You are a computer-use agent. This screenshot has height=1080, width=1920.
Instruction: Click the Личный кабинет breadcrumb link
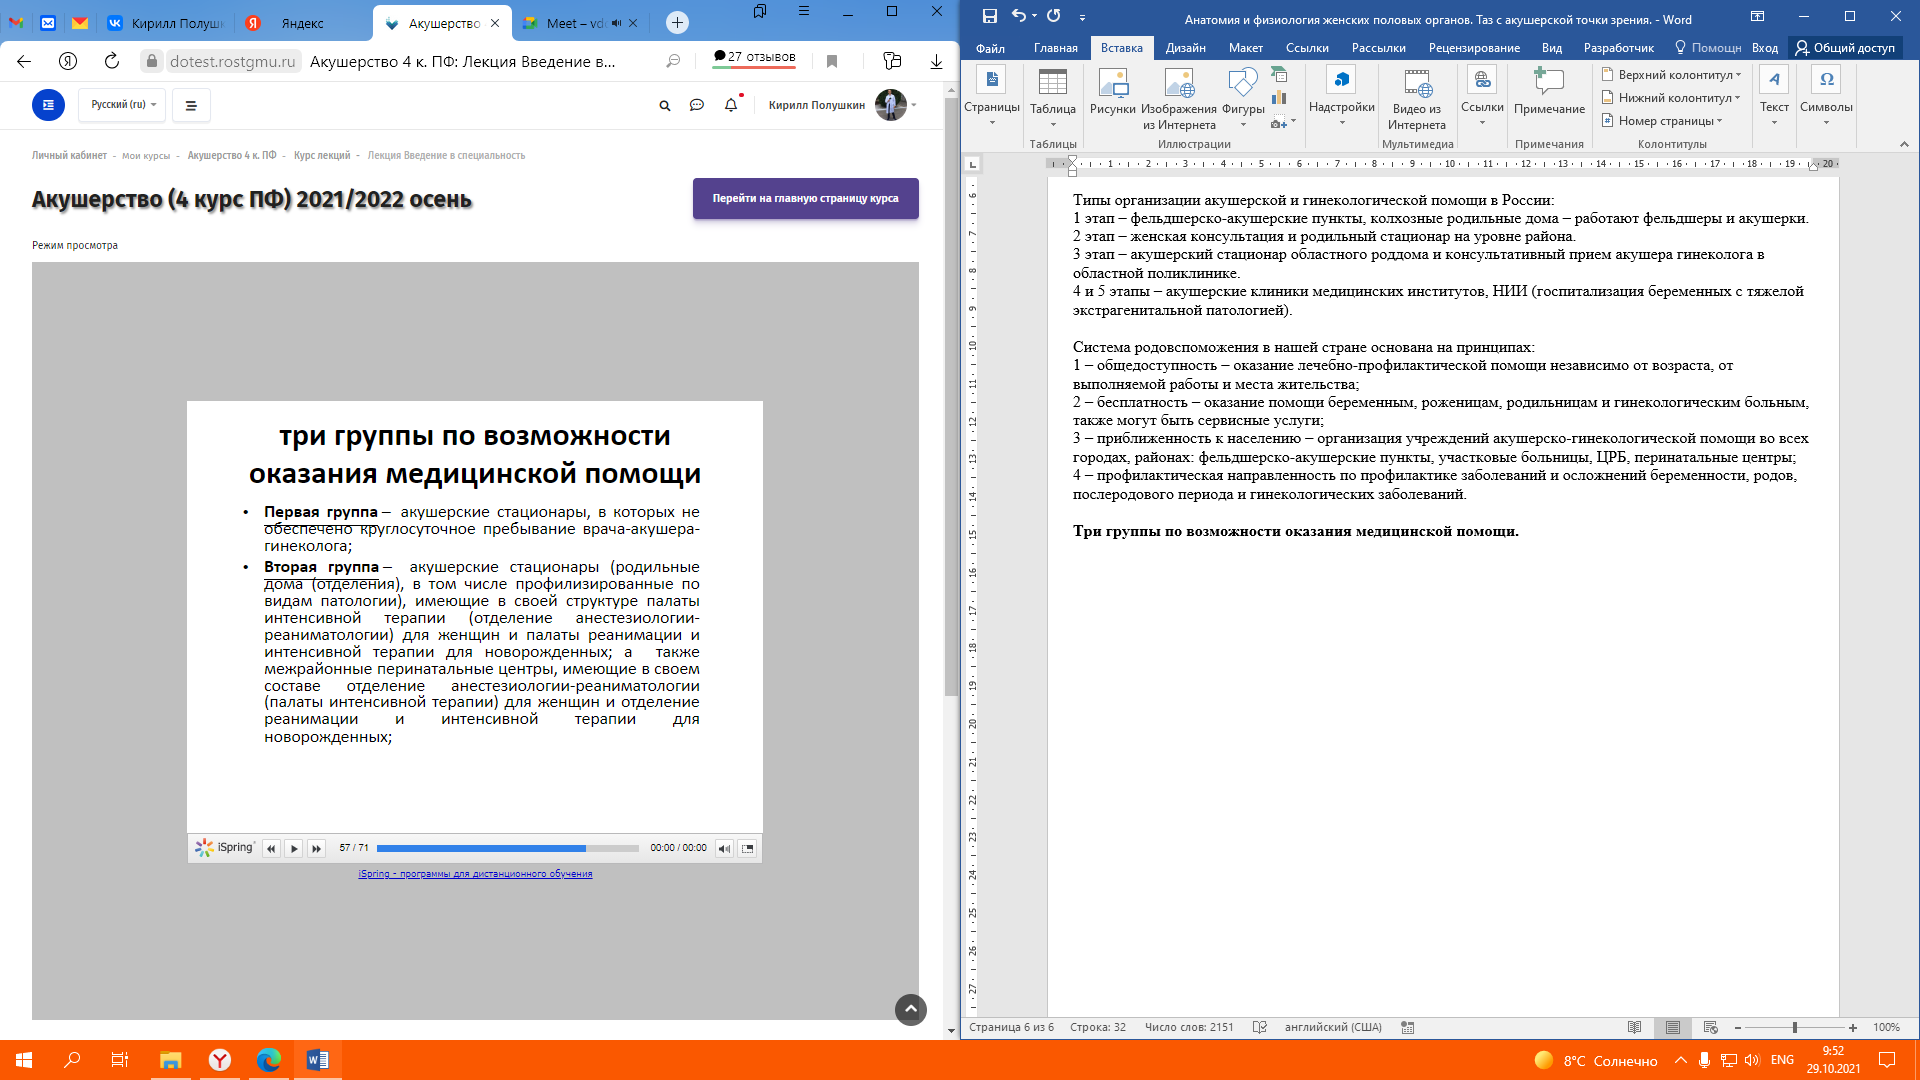(x=69, y=155)
